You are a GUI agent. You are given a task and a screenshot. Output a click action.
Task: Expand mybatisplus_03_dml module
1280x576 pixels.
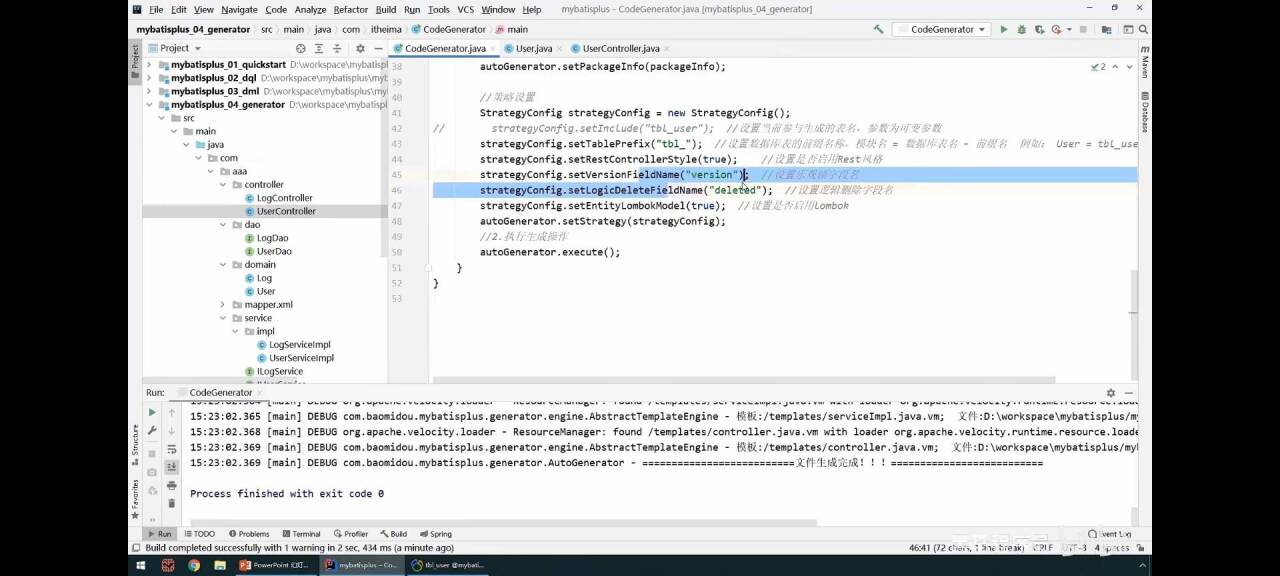(149, 91)
